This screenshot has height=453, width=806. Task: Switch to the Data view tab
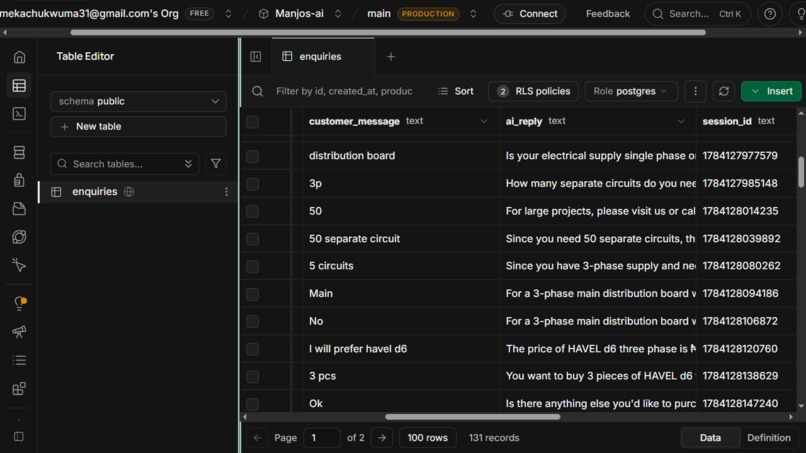click(710, 438)
